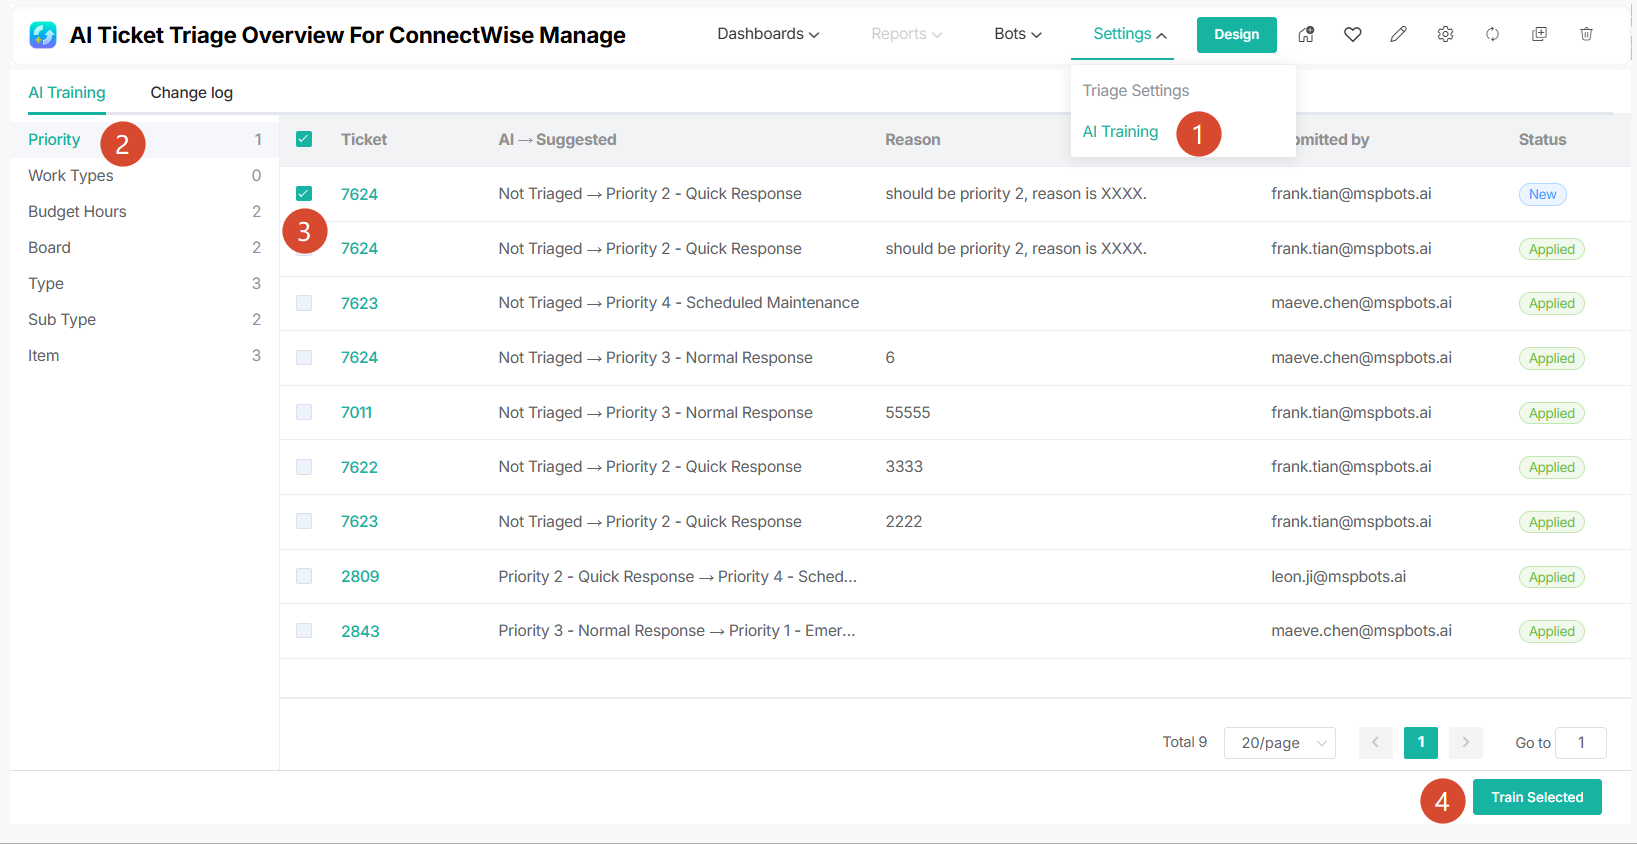Select checkbox for ticket 7011
The height and width of the screenshot is (844, 1637).
pyautogui.click(x=304, y=412)
